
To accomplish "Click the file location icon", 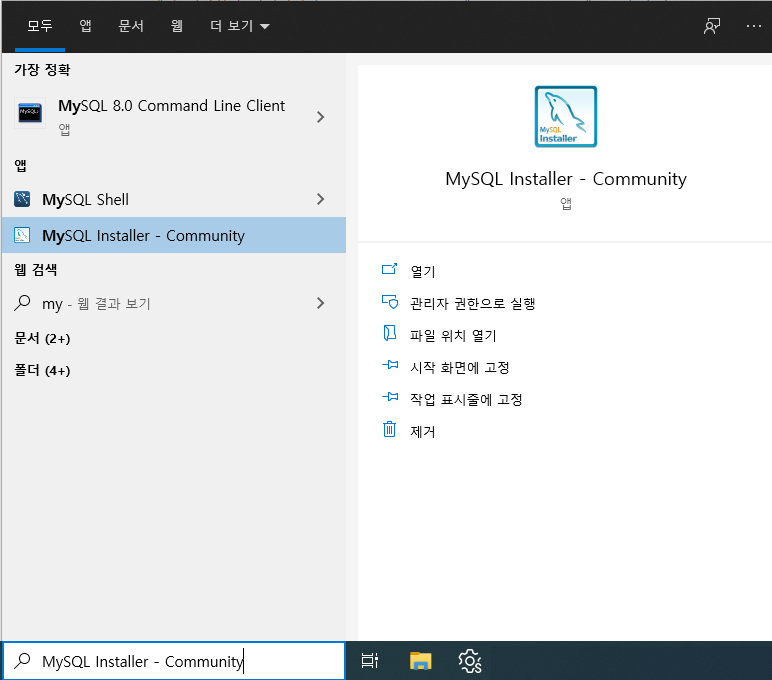I will [389, 333].
